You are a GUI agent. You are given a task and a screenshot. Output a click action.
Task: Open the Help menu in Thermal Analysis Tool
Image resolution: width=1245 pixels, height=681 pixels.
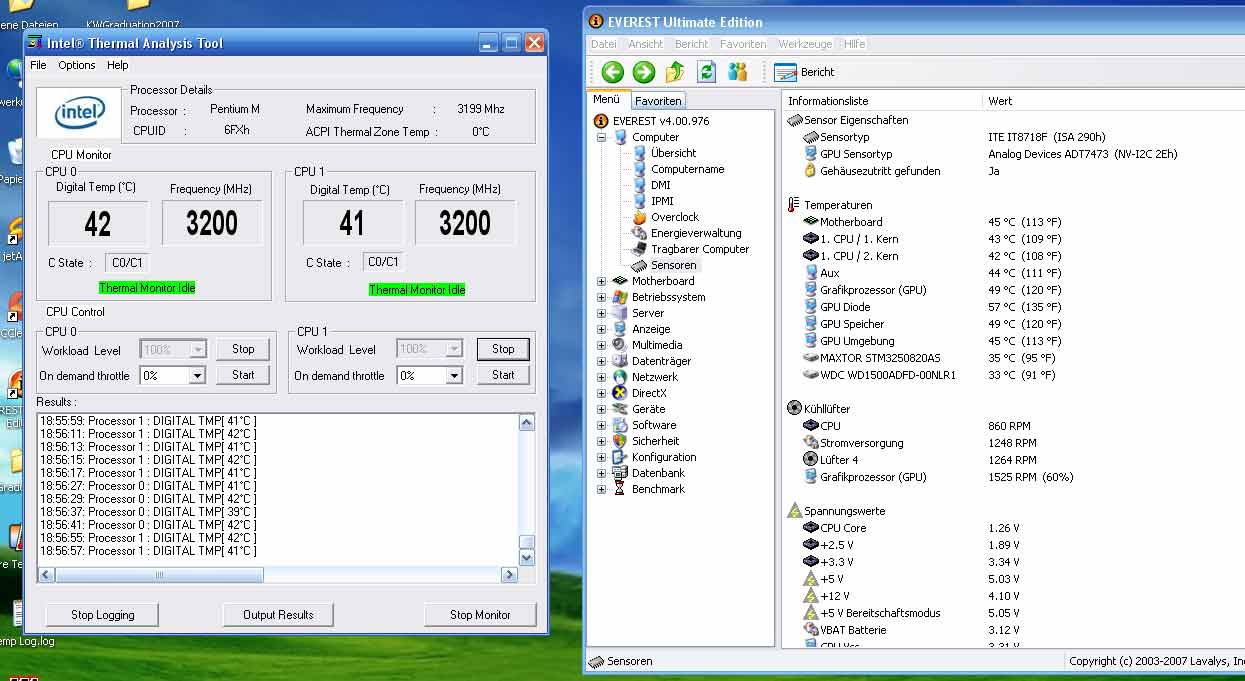118,65
